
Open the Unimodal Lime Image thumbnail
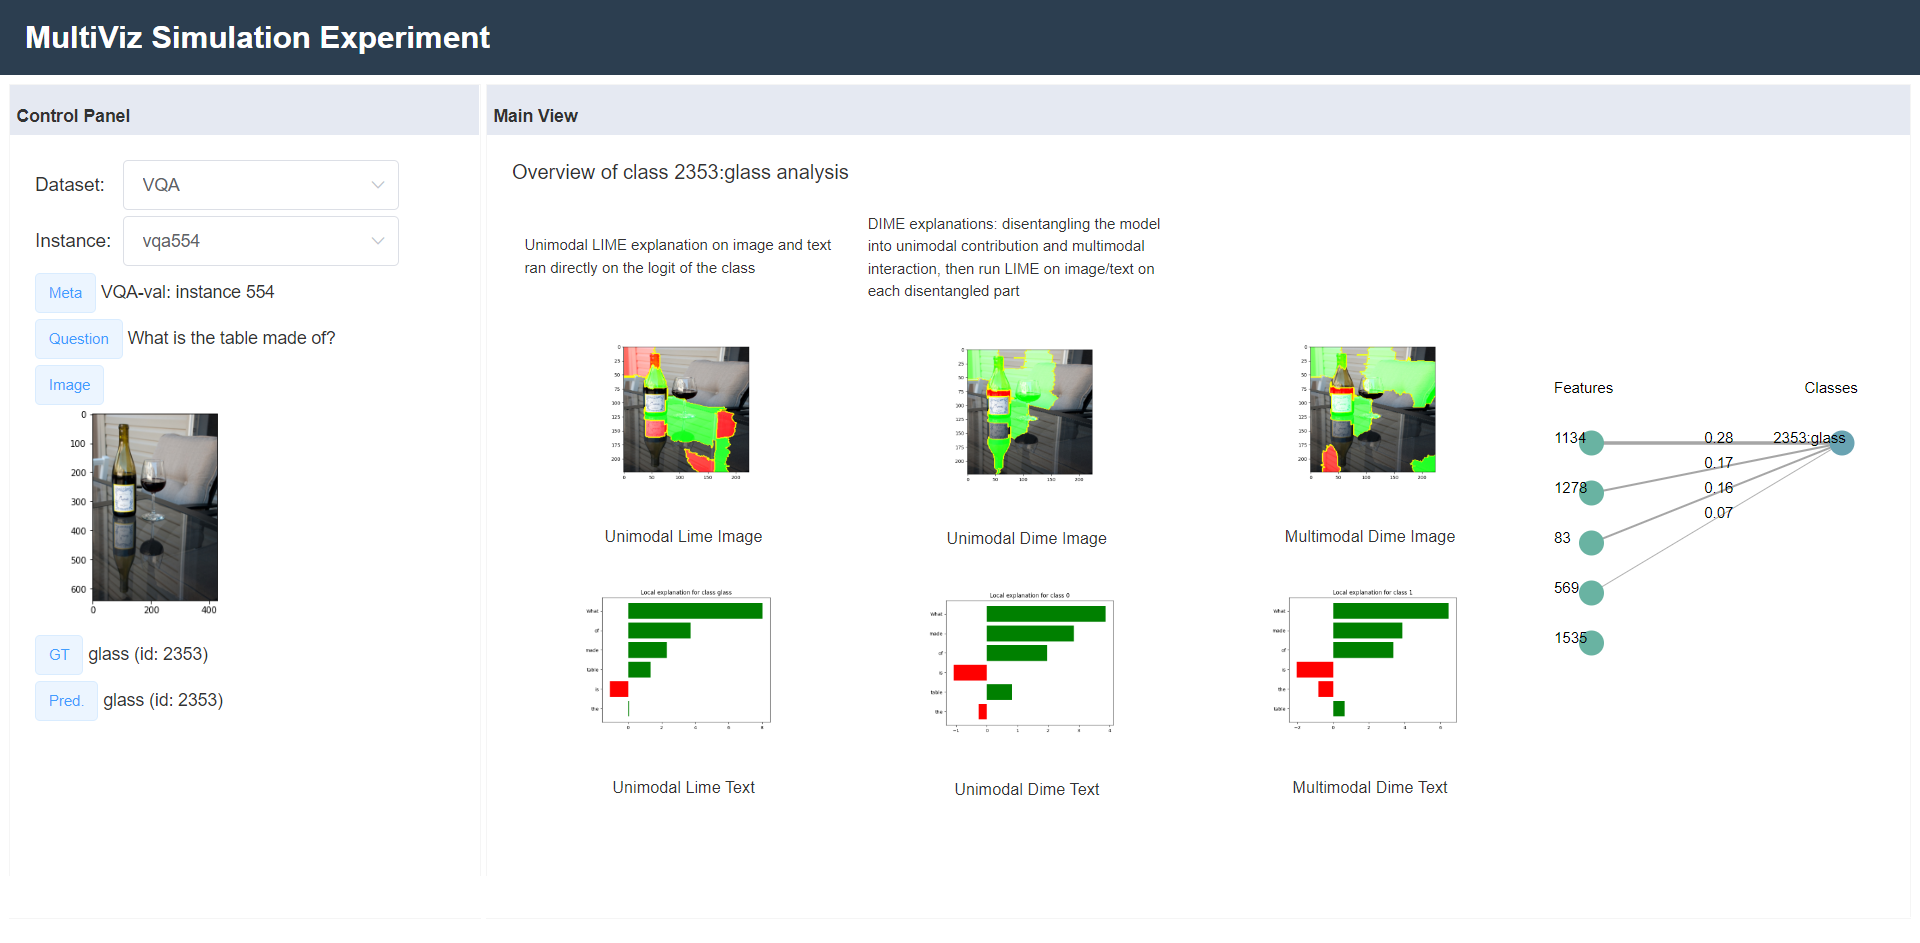coord(681,412)
